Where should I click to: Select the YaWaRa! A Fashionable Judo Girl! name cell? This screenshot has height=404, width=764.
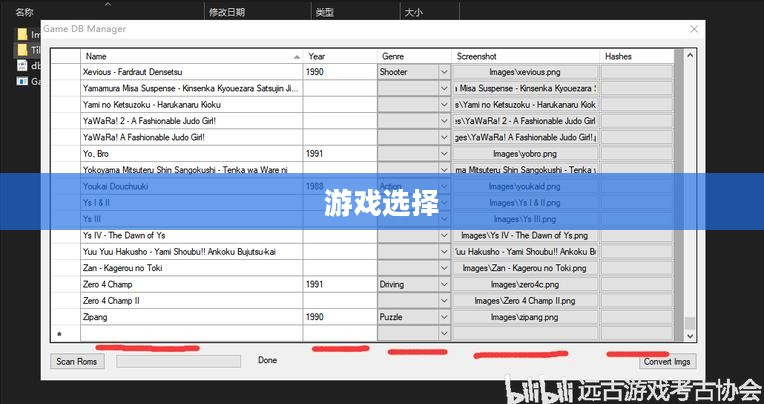tap(191, 137)
